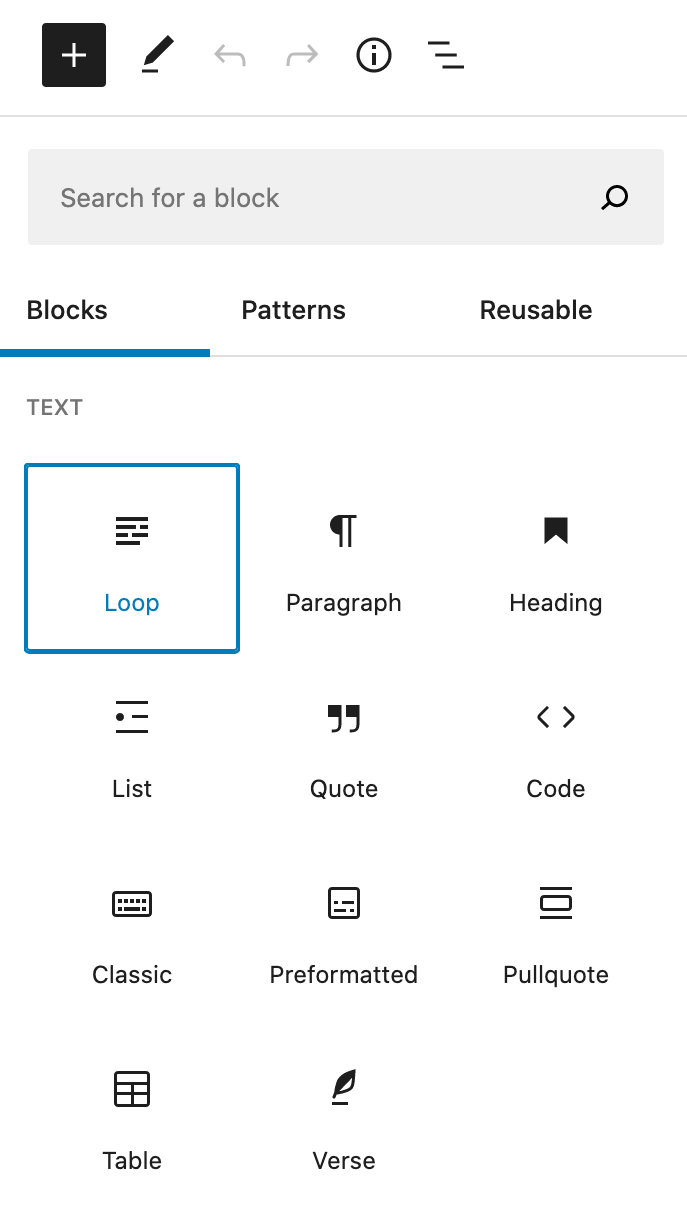
Task: Open the list view outline
Action: (445, 55)
